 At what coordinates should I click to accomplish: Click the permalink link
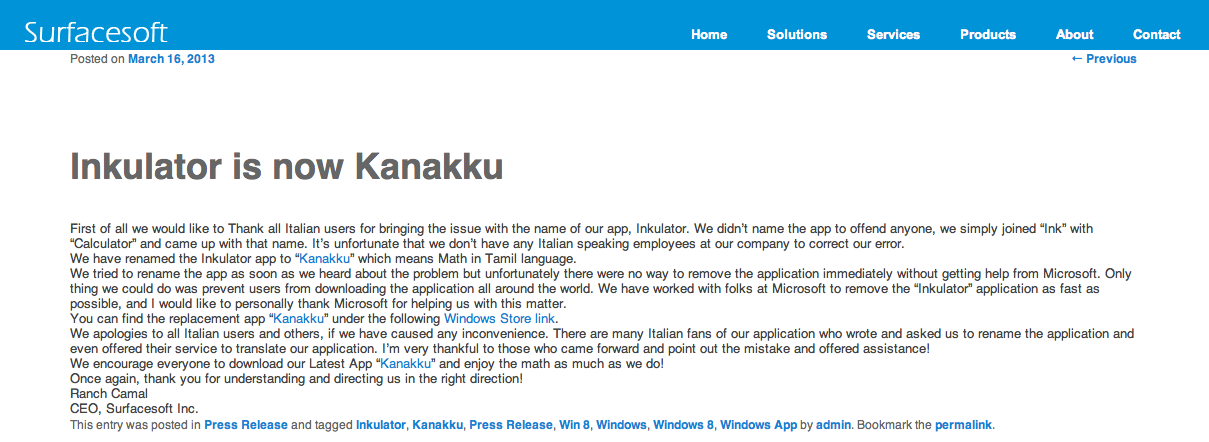coord(964,425)
